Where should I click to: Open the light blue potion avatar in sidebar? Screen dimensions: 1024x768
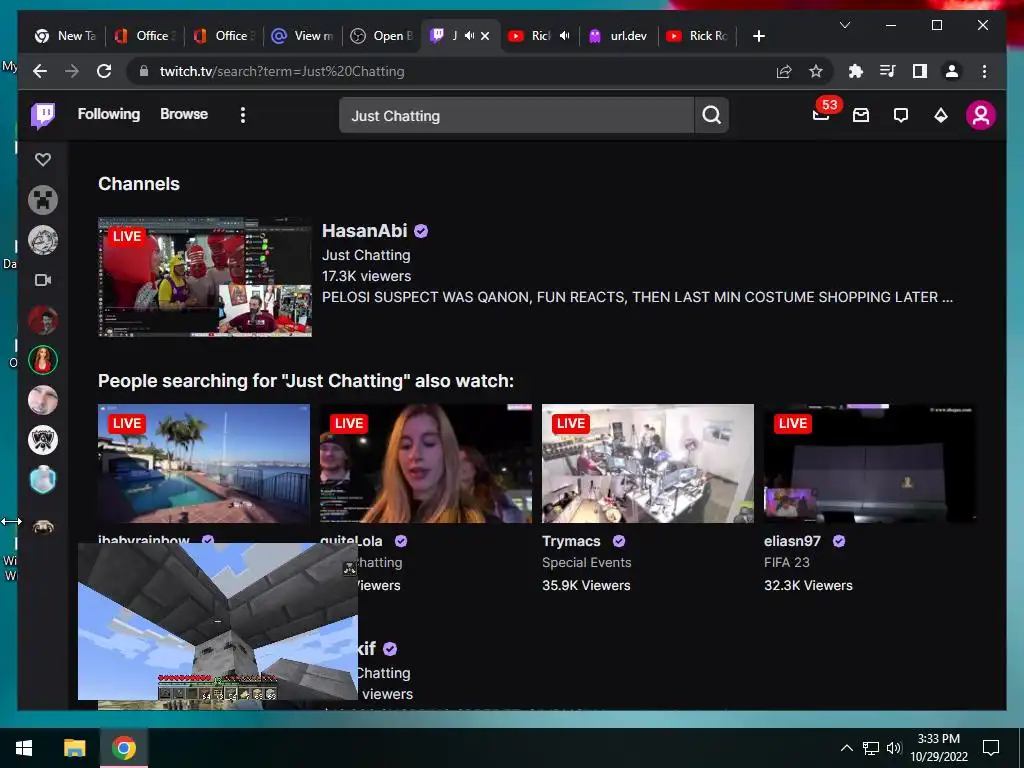point(43,480)
